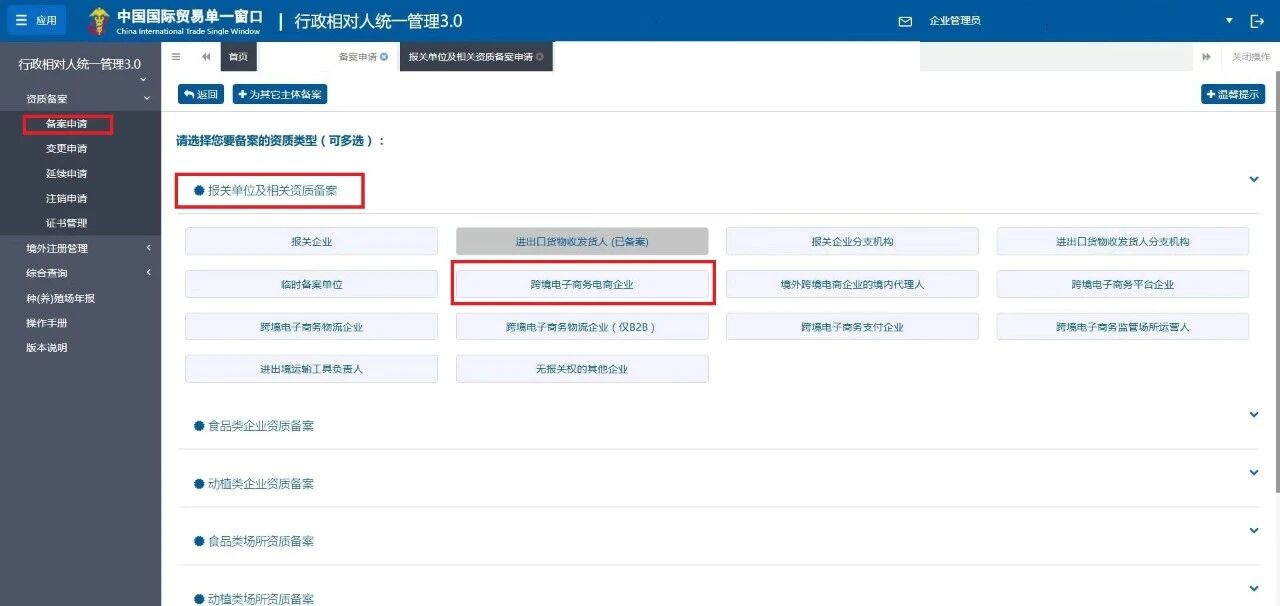Collapse the 报关单位及相关资质备案 section chevron

pyautogui.click(x=1253, y=179)
